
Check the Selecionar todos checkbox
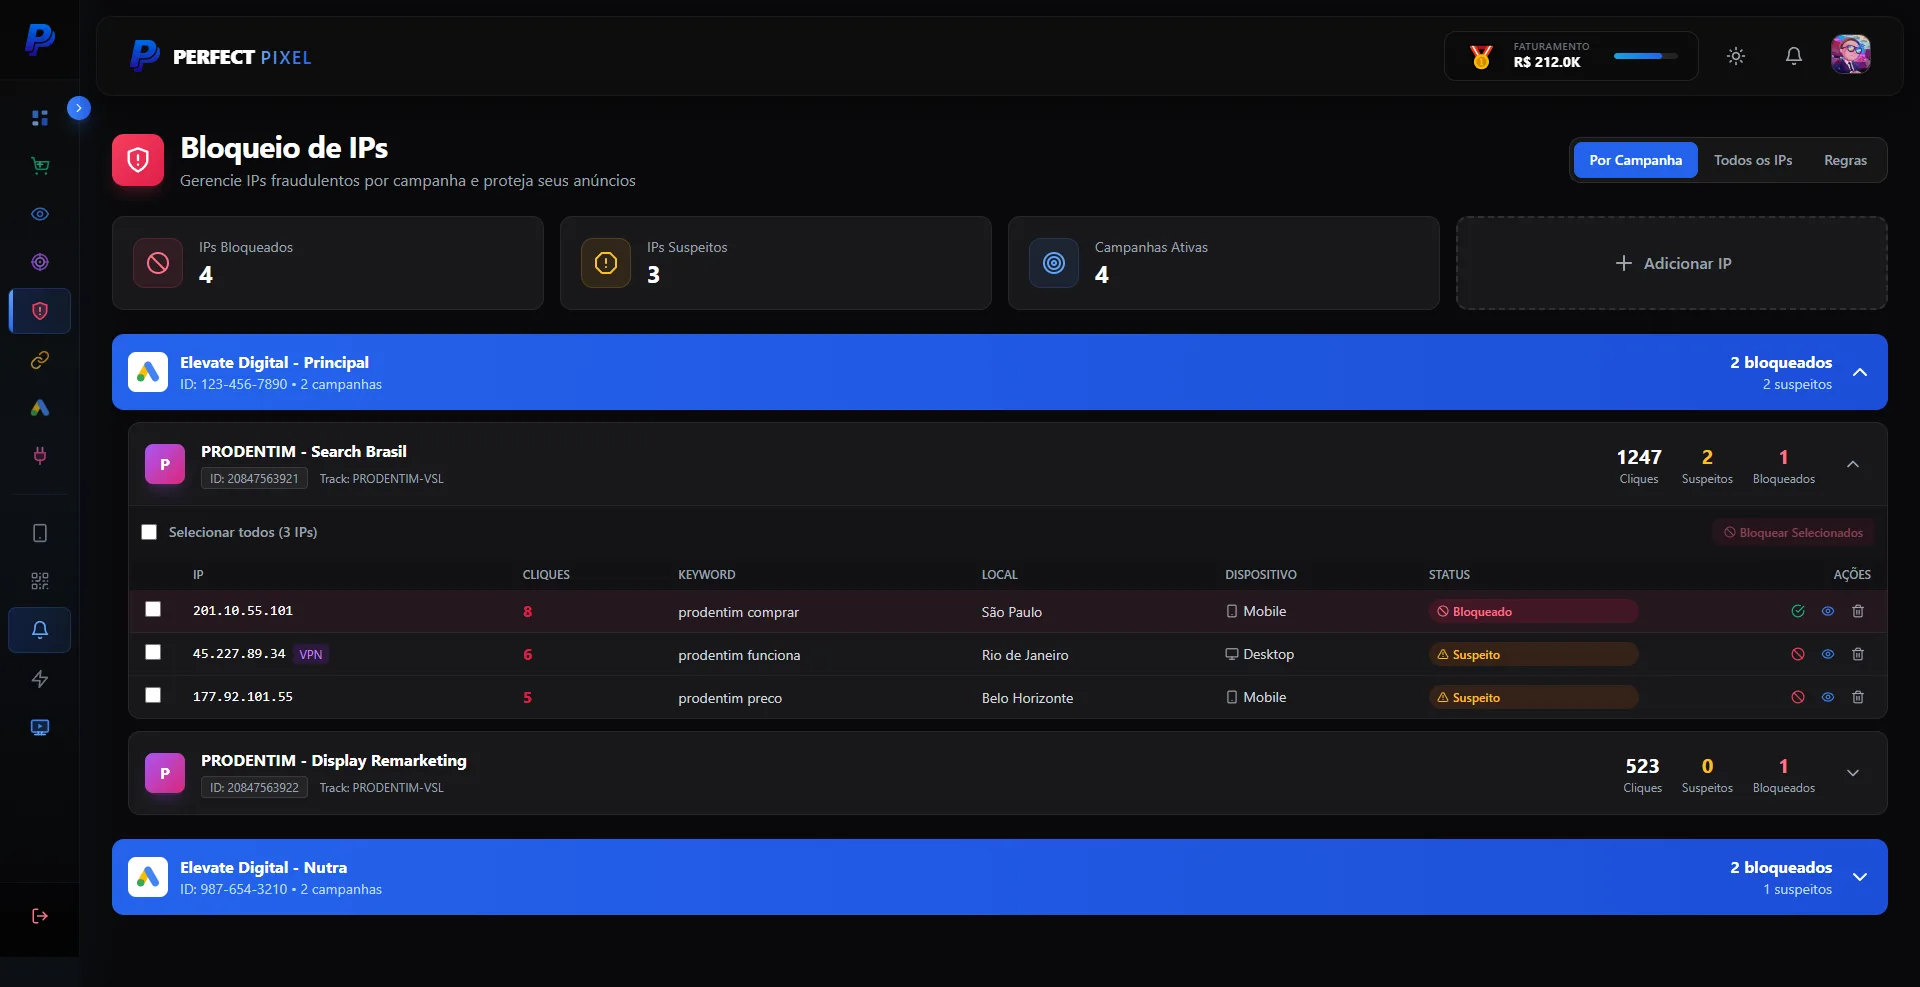(x=149, y=532)
